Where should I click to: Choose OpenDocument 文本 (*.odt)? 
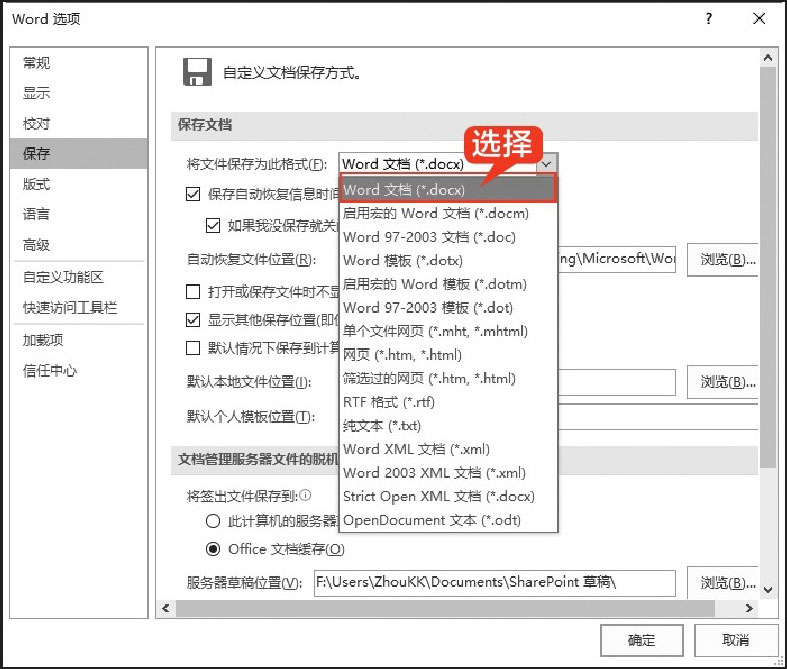[448, 520]
